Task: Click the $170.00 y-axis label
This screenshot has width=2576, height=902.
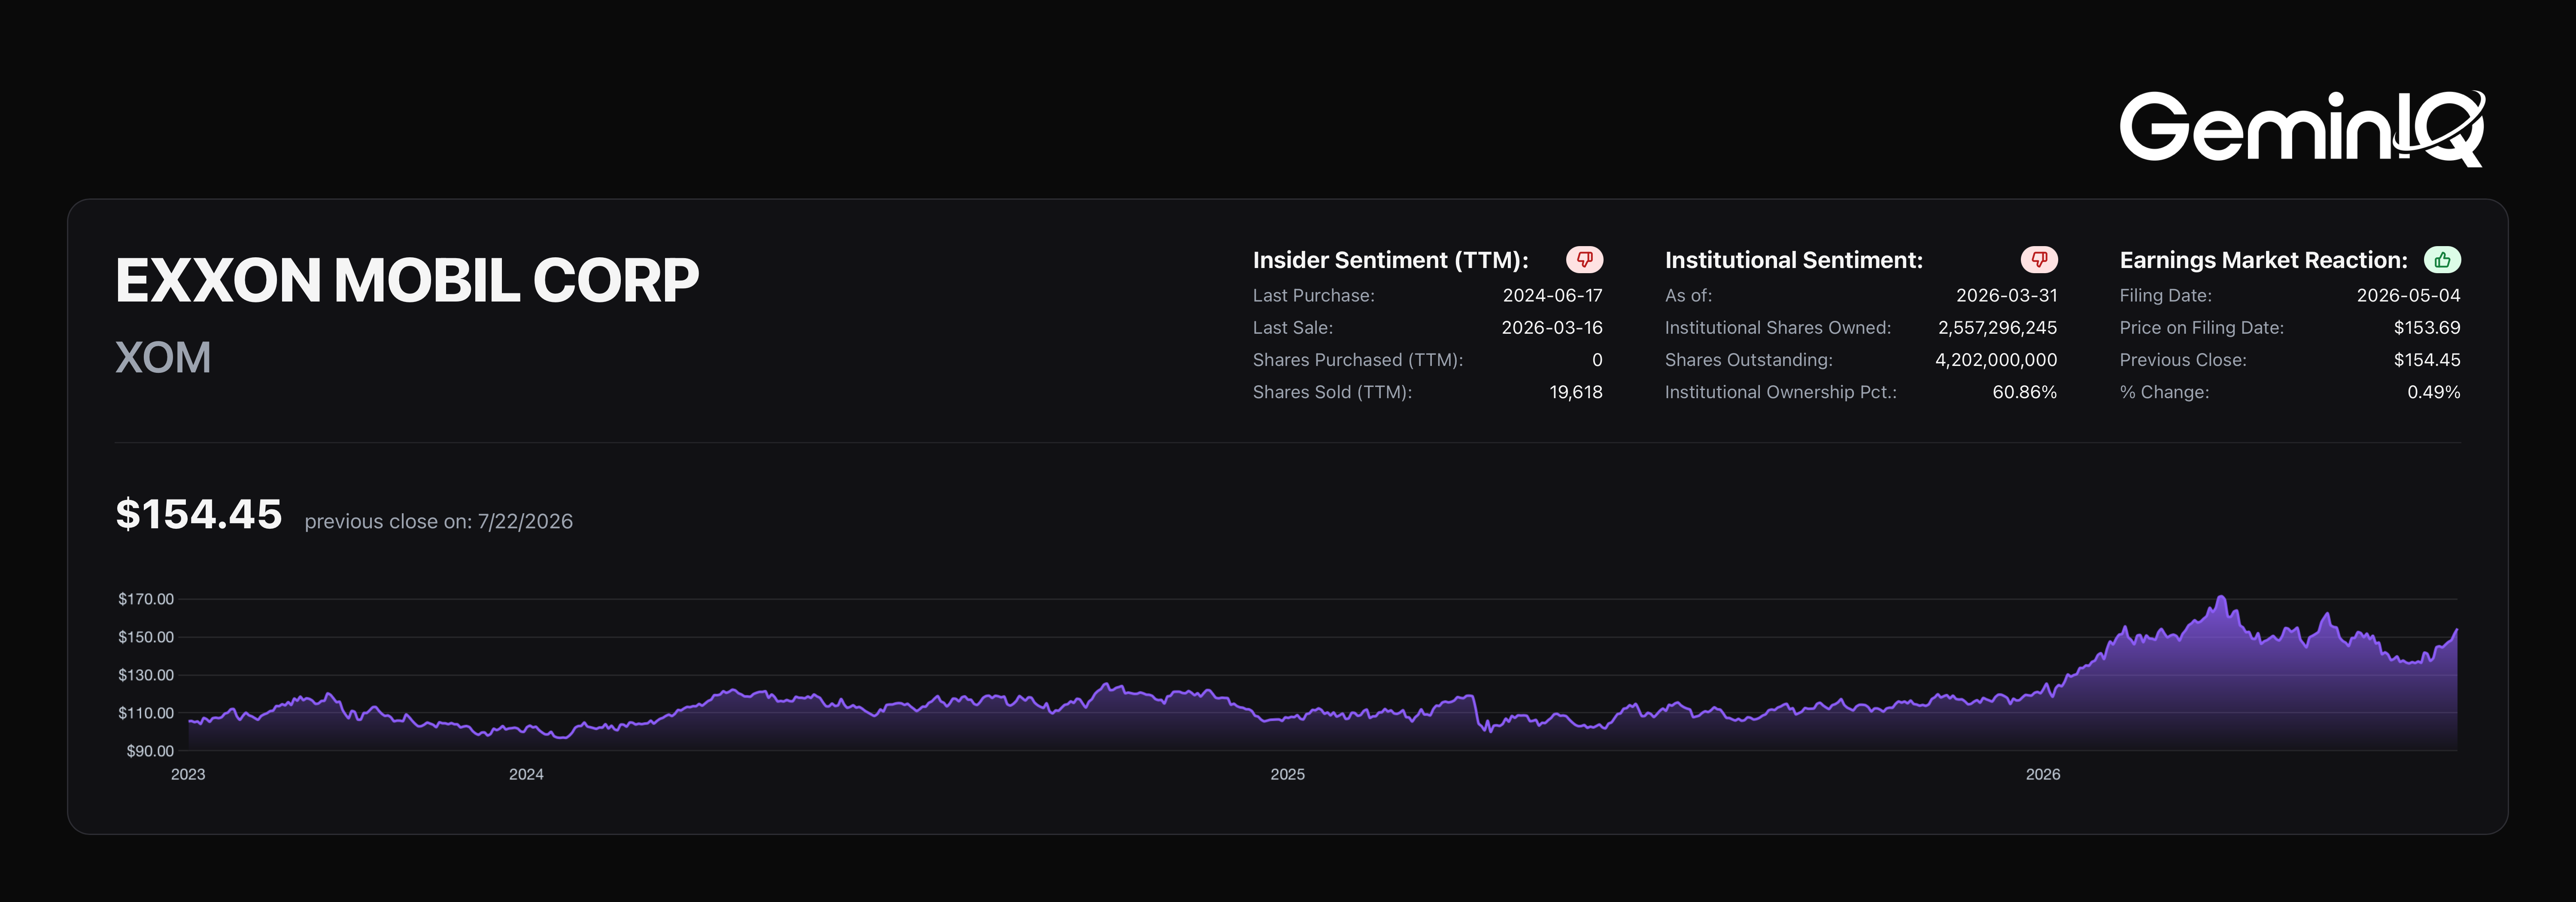Action: point(146,599)
